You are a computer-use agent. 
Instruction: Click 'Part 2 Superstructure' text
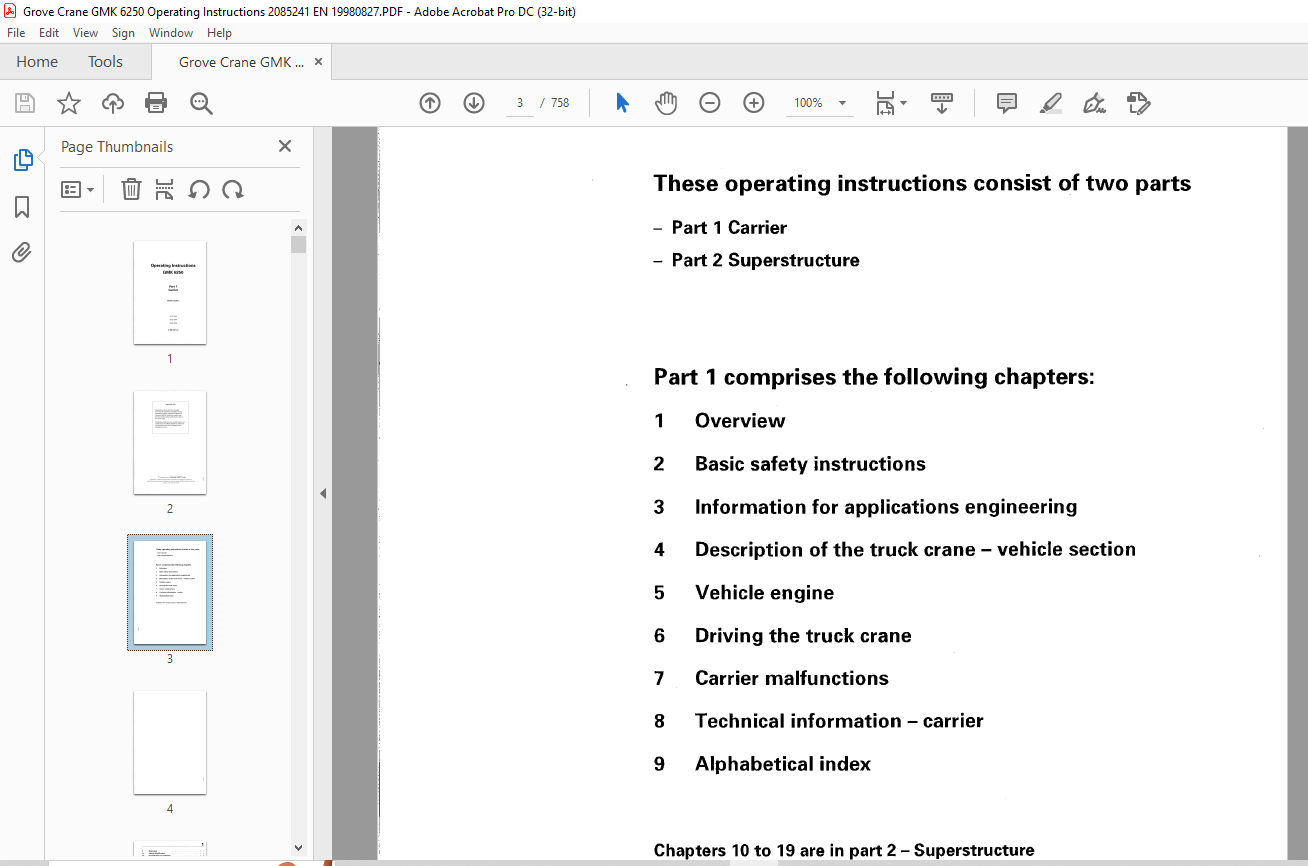coord(765,260)
